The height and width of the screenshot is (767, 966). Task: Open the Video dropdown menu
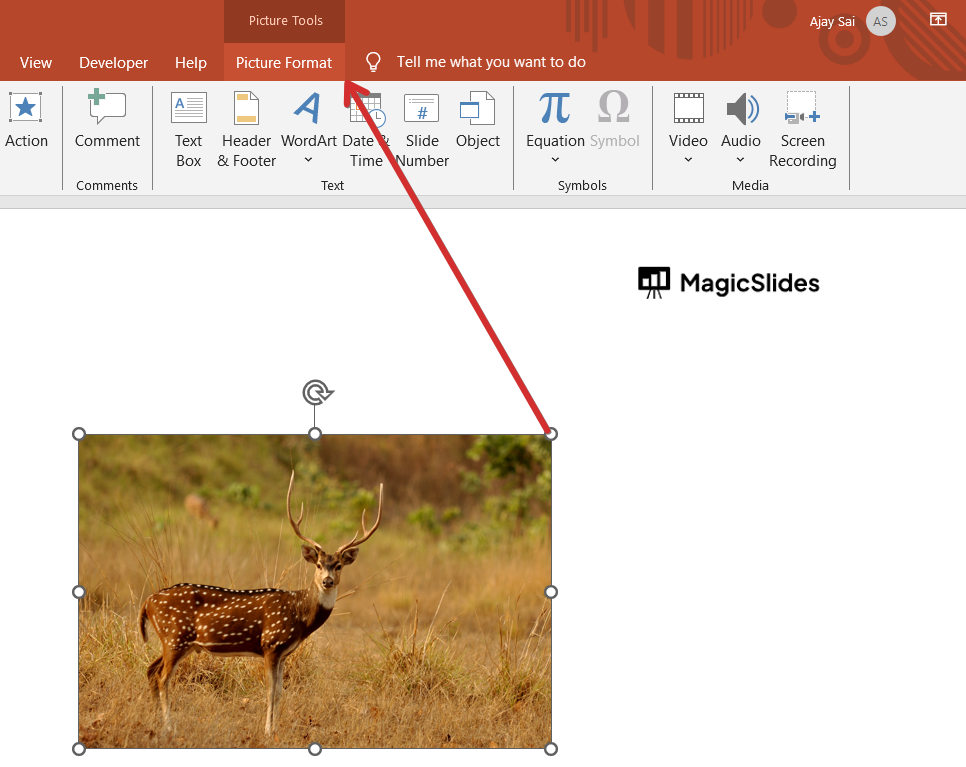[688, 160]
